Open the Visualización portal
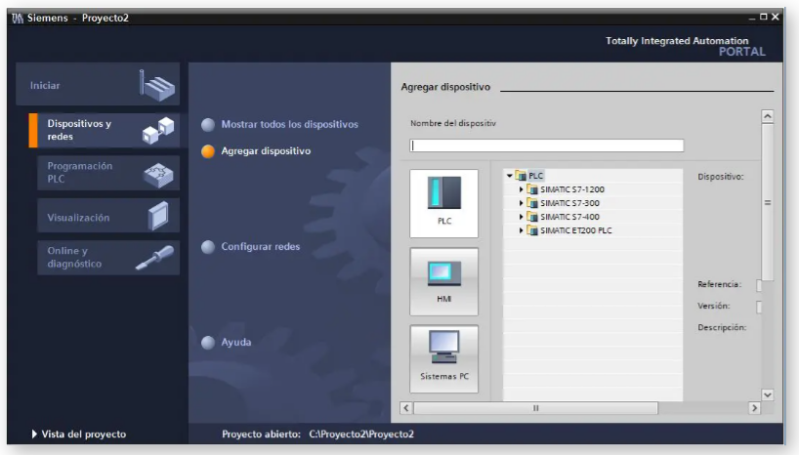The image size is (799, 455). pyautogui.click(x=109, y=218)
